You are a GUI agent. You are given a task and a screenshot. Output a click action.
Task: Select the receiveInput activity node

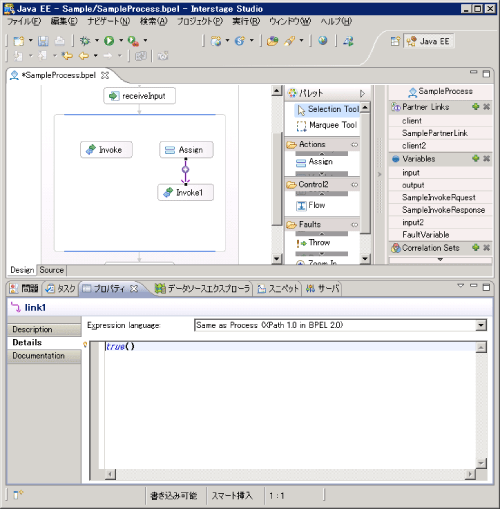point(139,96)
